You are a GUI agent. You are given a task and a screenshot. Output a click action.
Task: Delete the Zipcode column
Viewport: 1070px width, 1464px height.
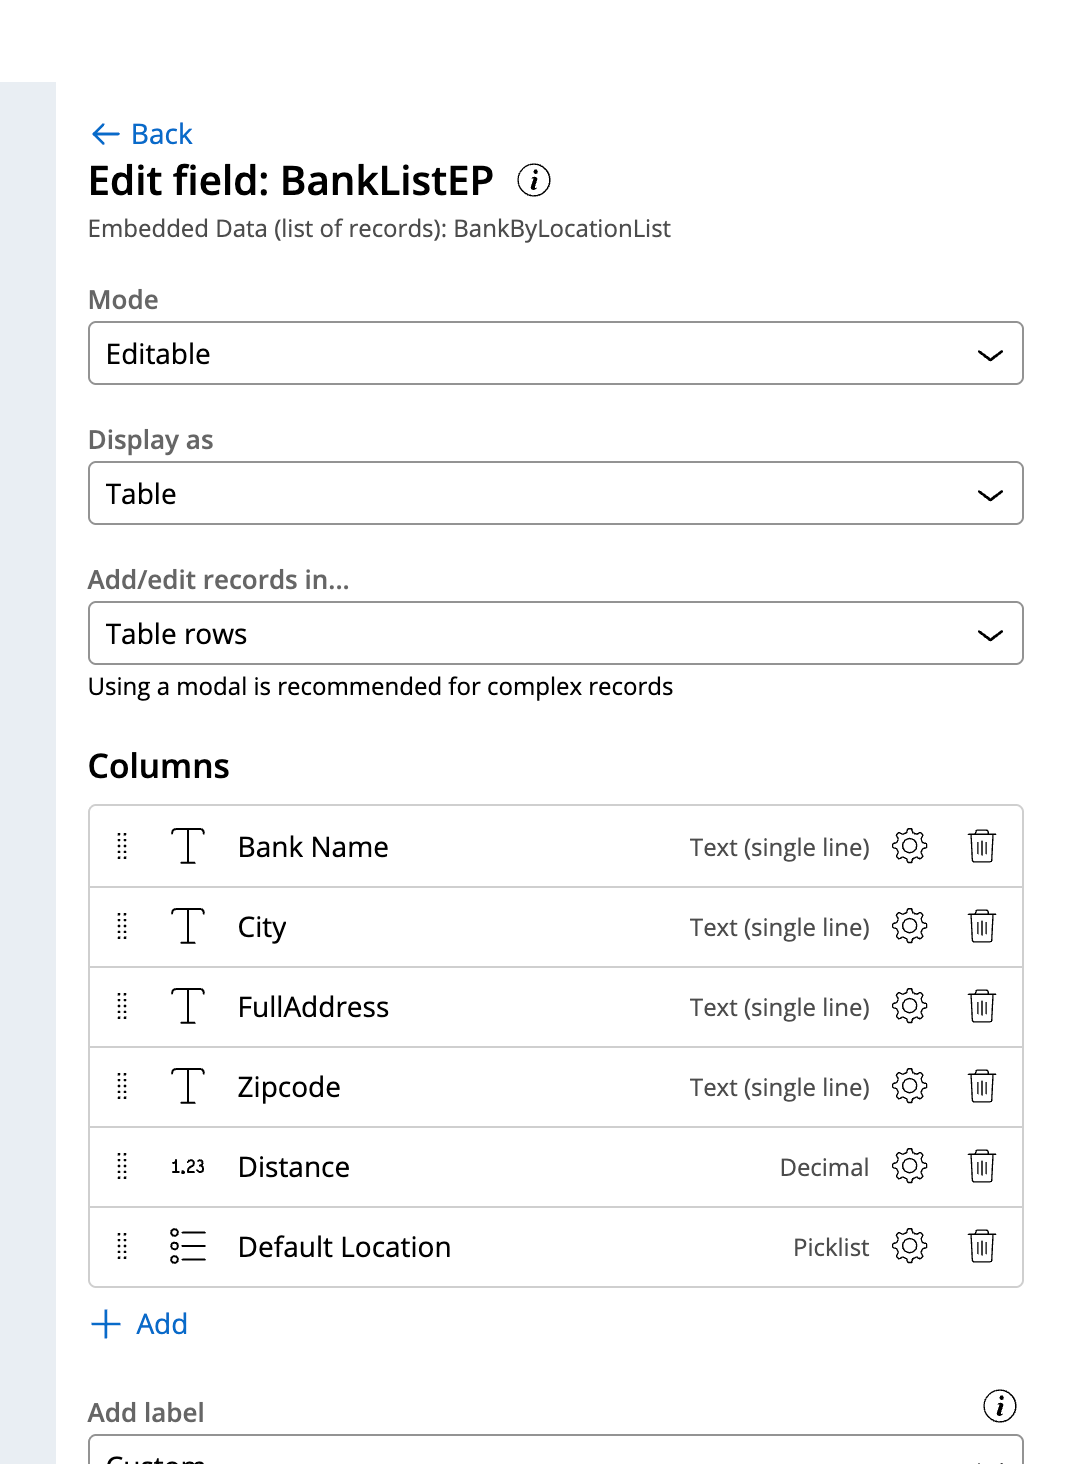982,1086
